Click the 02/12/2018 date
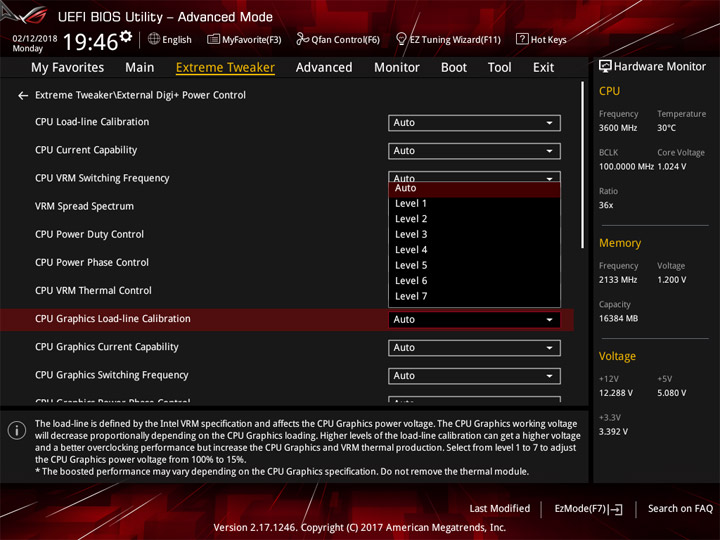 (x=34, y=39)
